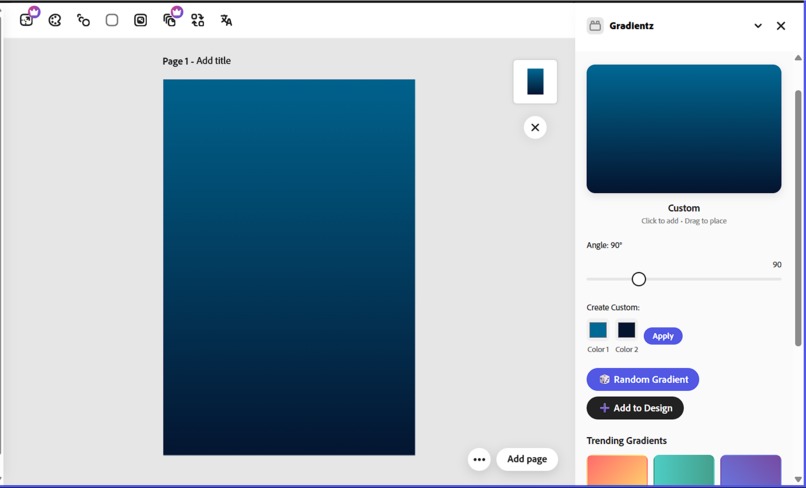Screen dimensions: 806x488
Task: Select the teal trending gradient
Action: 684,470
